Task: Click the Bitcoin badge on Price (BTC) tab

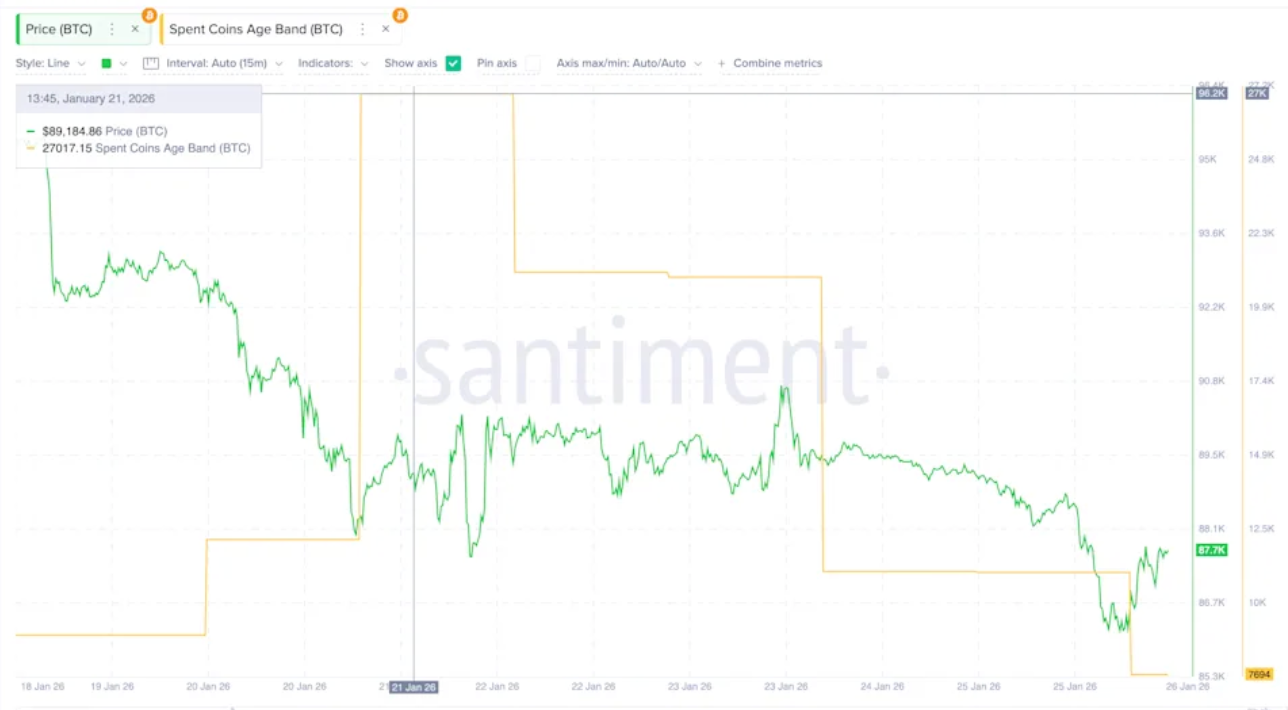Action: click(x=148, y=16)
